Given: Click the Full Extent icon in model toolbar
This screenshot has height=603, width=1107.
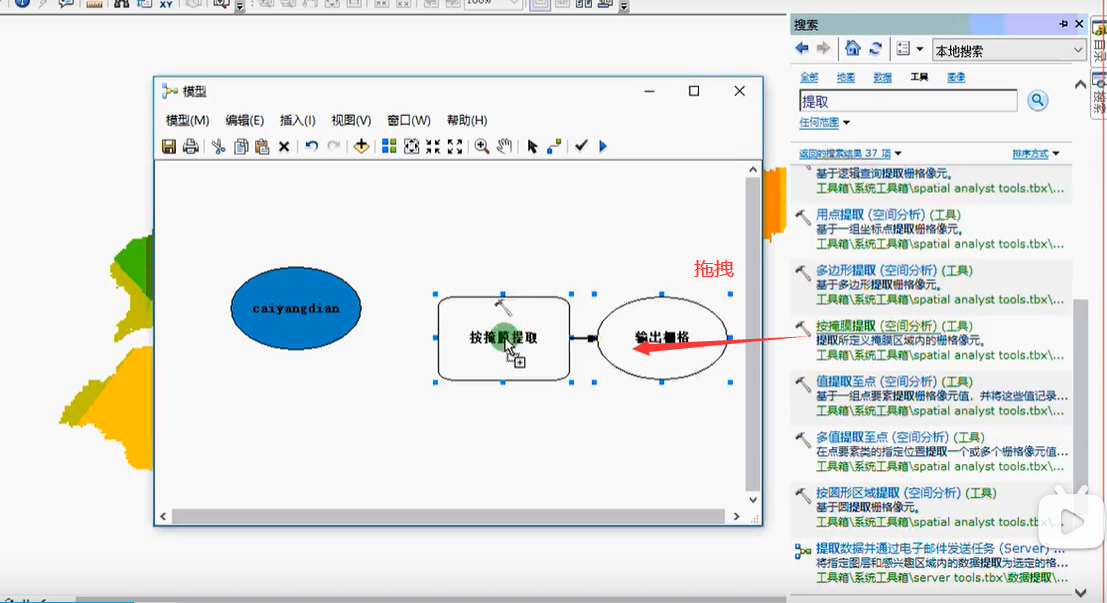Looking at the screenshot, I should [x=411, y=146].
